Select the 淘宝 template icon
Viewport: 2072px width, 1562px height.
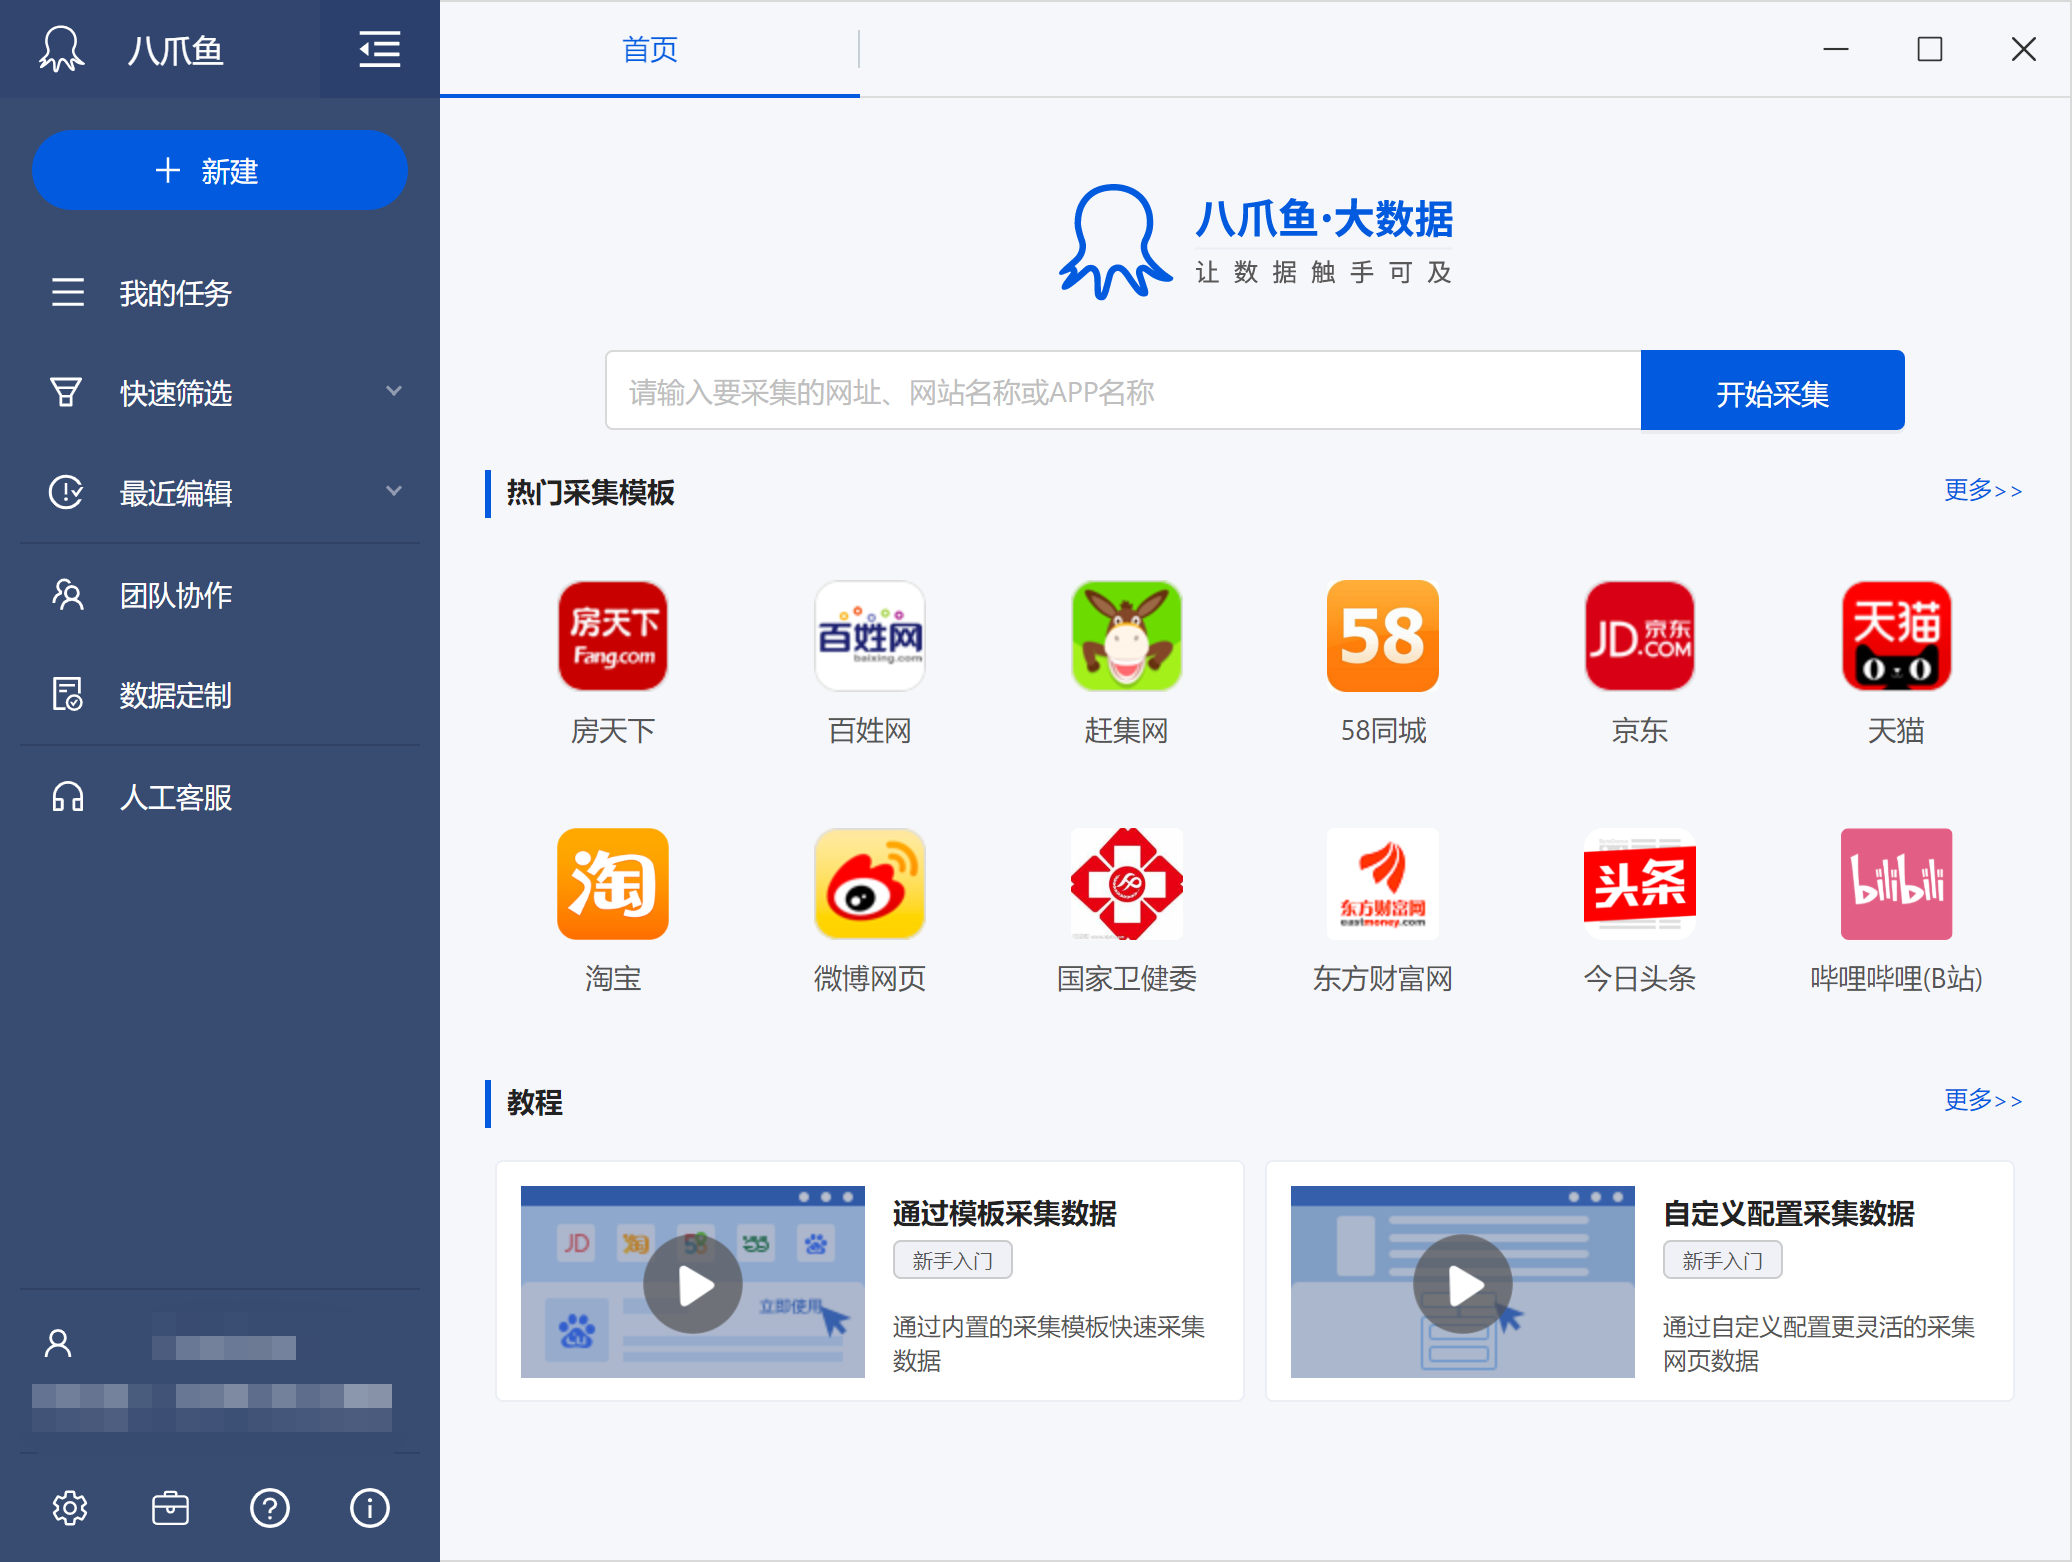(x=612, y=884)
